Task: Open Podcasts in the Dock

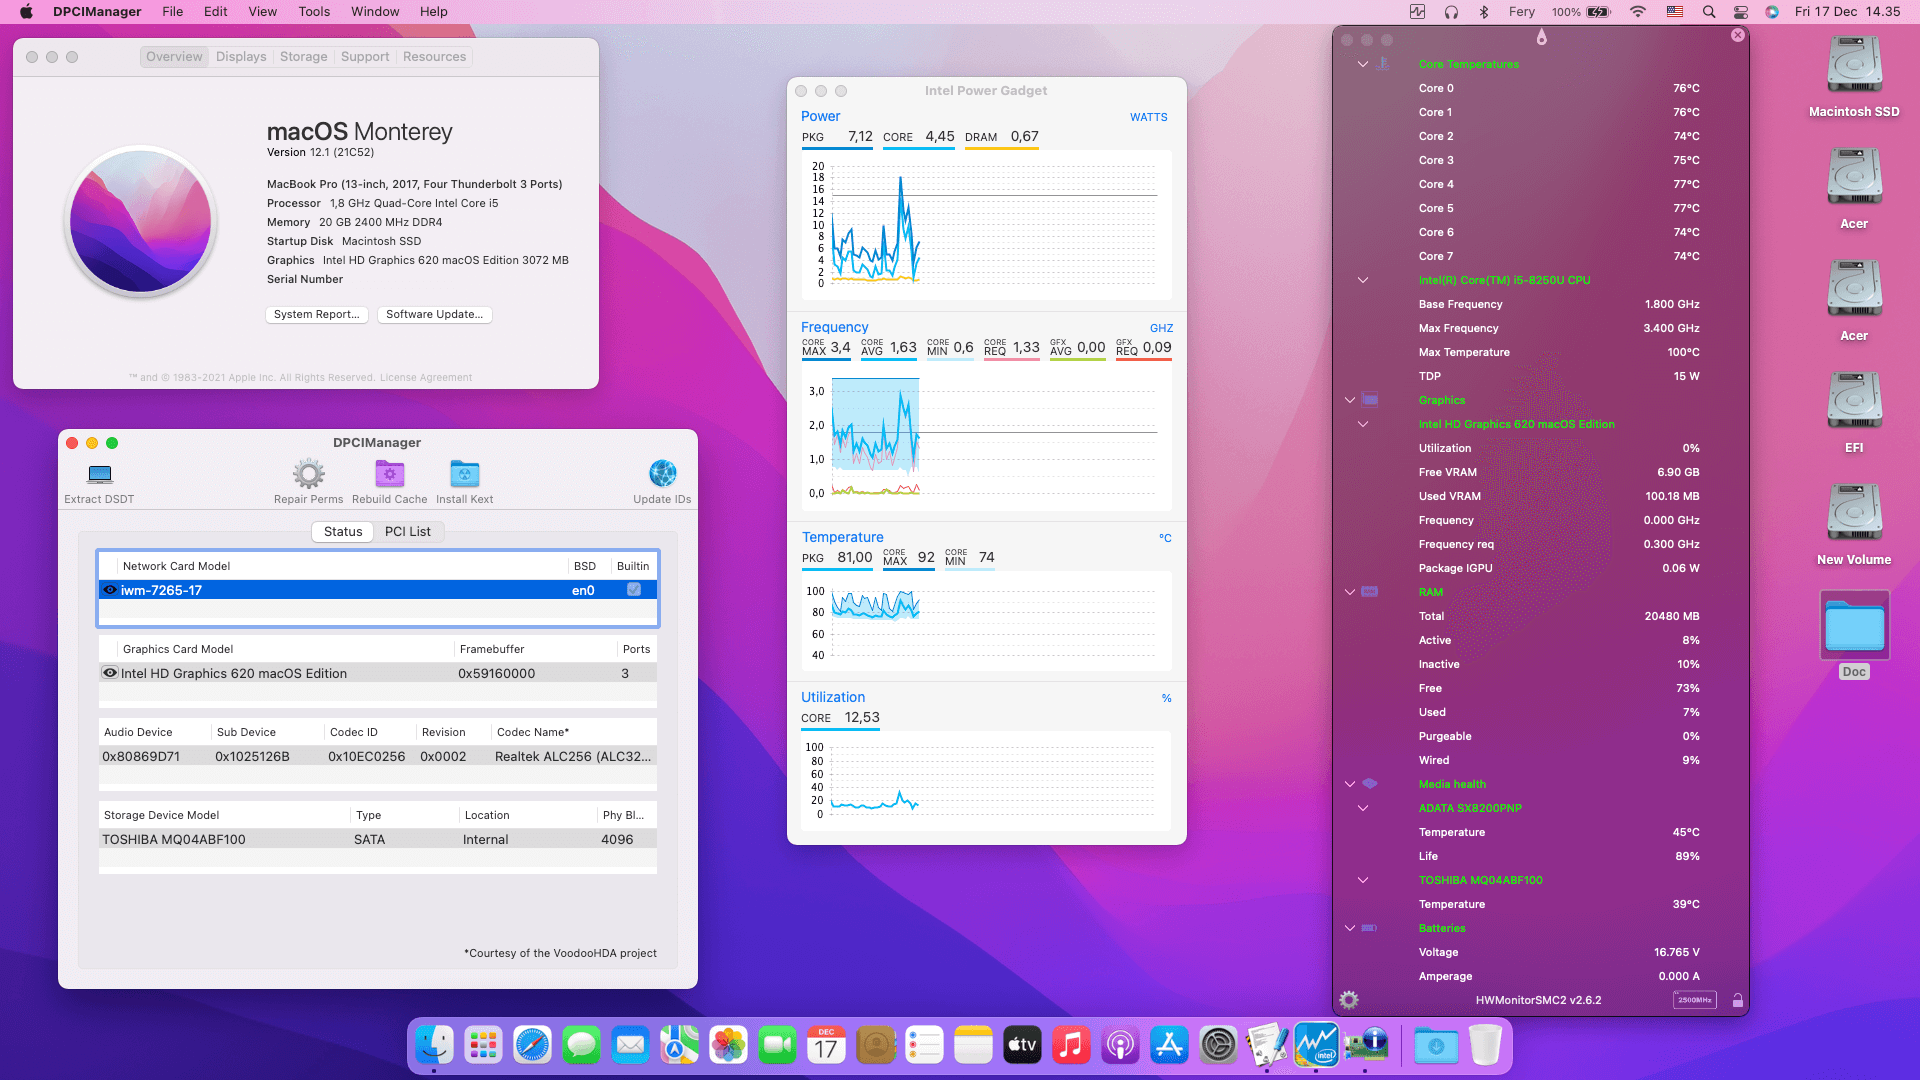Action: point(1120,1046)
